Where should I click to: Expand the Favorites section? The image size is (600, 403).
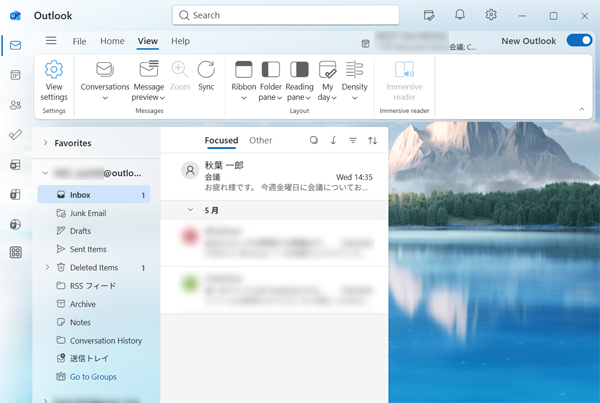[46, 143]
